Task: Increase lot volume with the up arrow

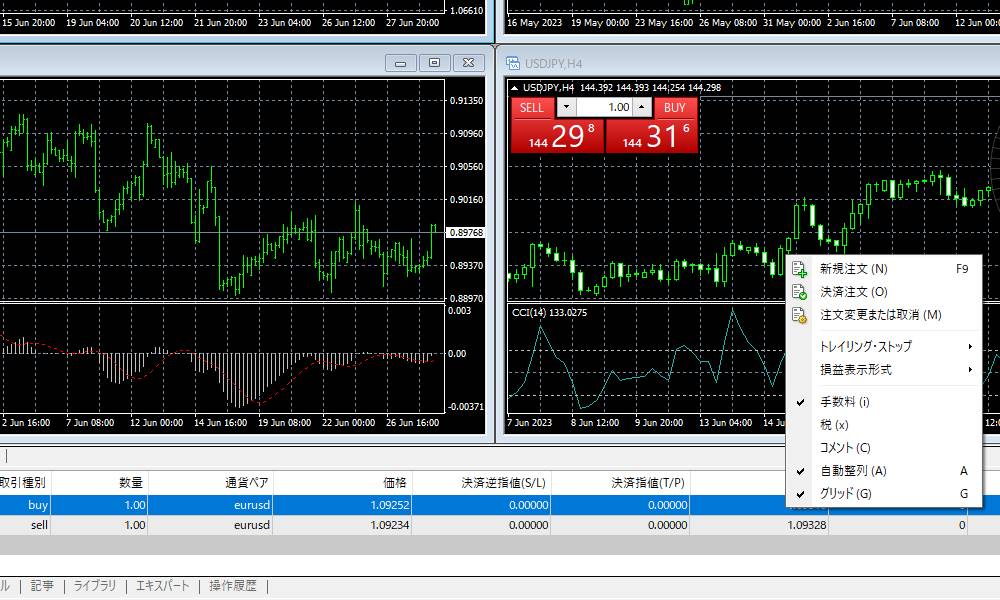Action: pos(642,107)
